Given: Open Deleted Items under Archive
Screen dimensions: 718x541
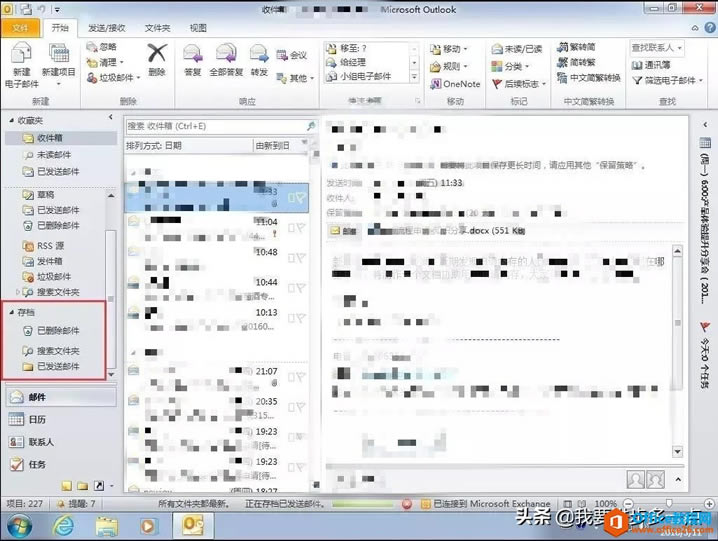Looking at the screenshot, I should (x=51, y=331).
